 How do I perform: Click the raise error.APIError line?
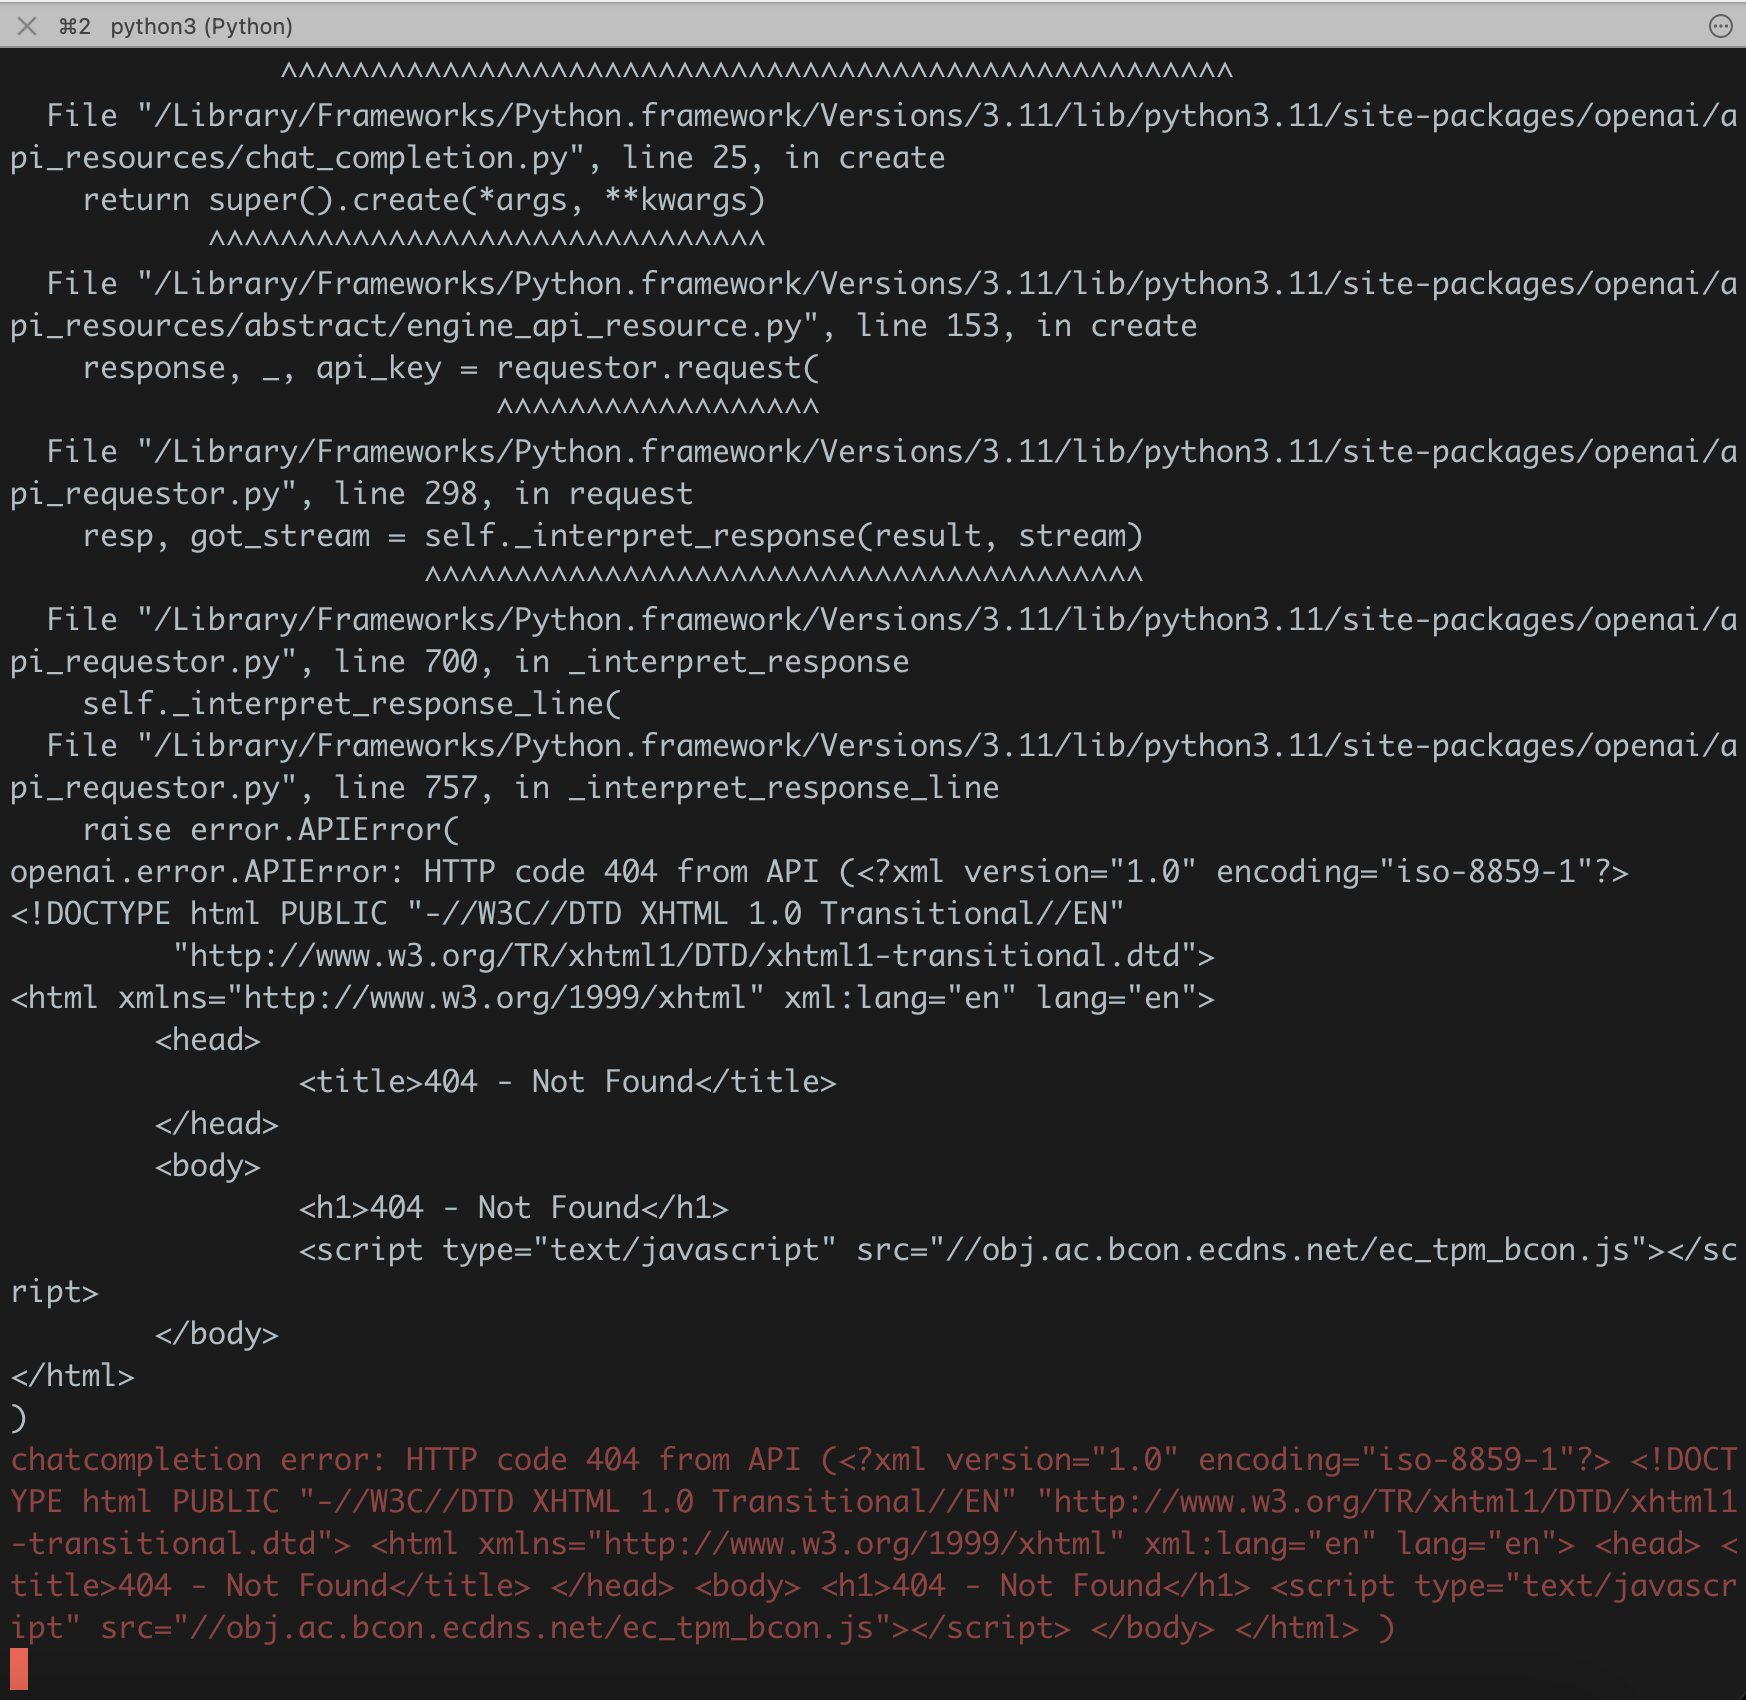tap(270, 829)
